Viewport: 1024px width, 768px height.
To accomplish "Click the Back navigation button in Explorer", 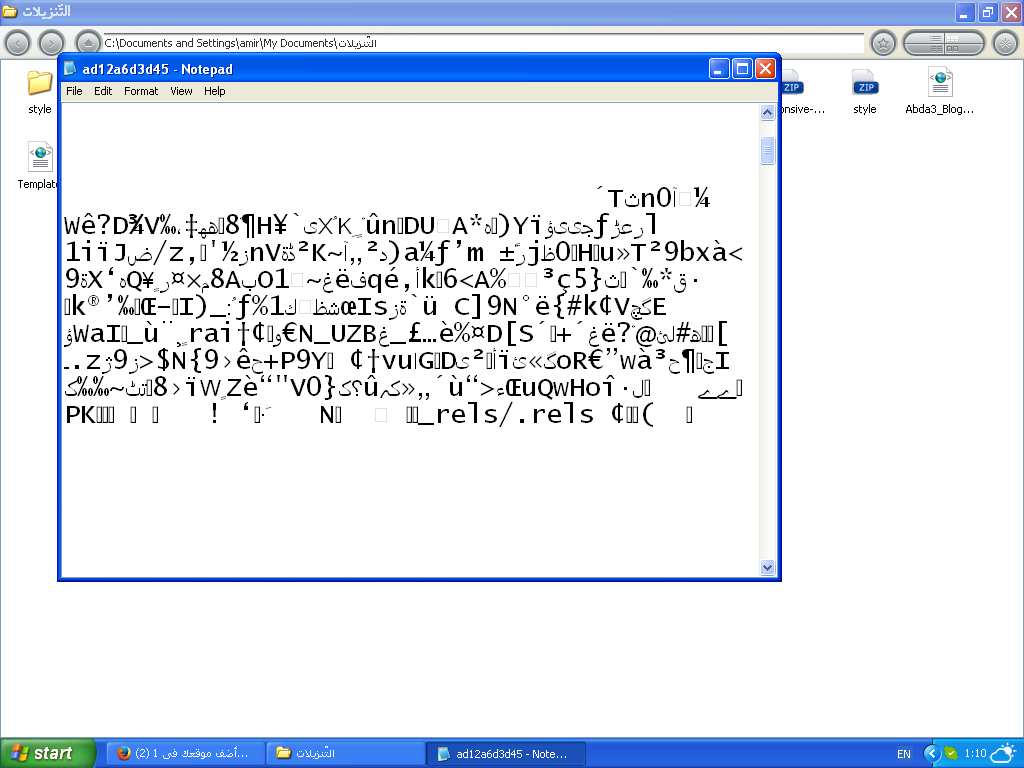I will (18, 43).
